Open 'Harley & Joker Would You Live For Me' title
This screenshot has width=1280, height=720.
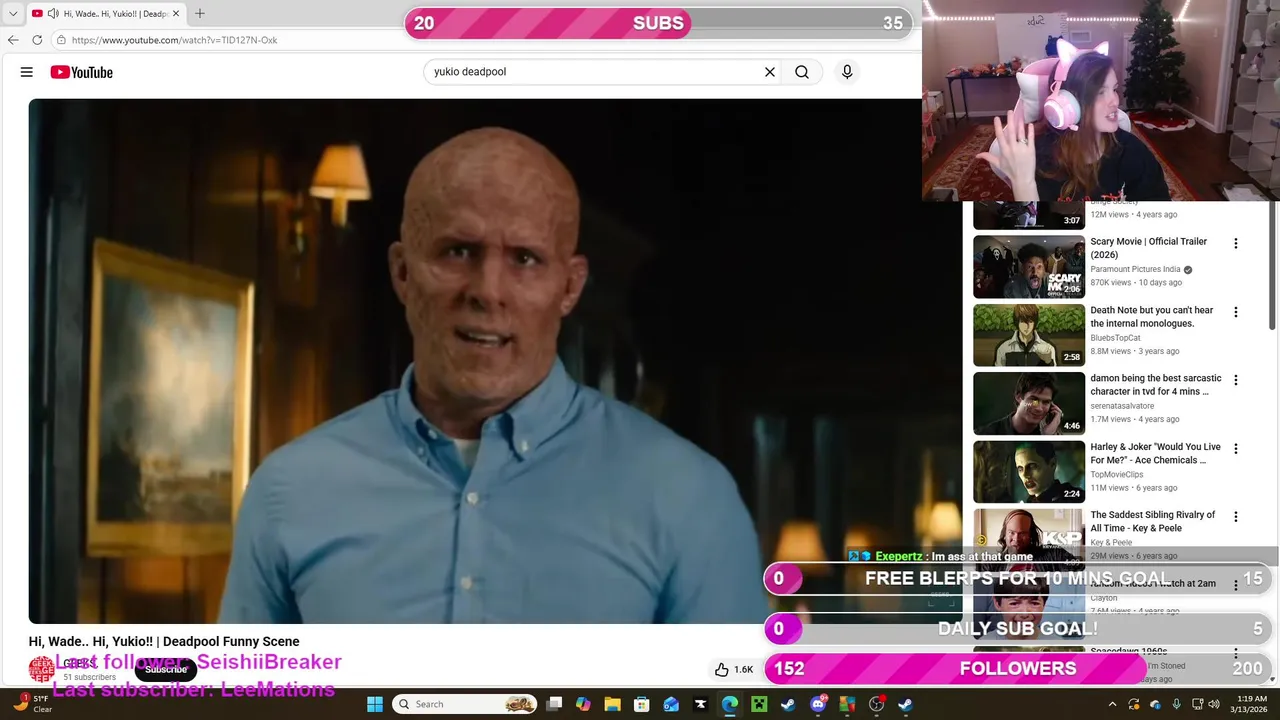coord(1155,453)
